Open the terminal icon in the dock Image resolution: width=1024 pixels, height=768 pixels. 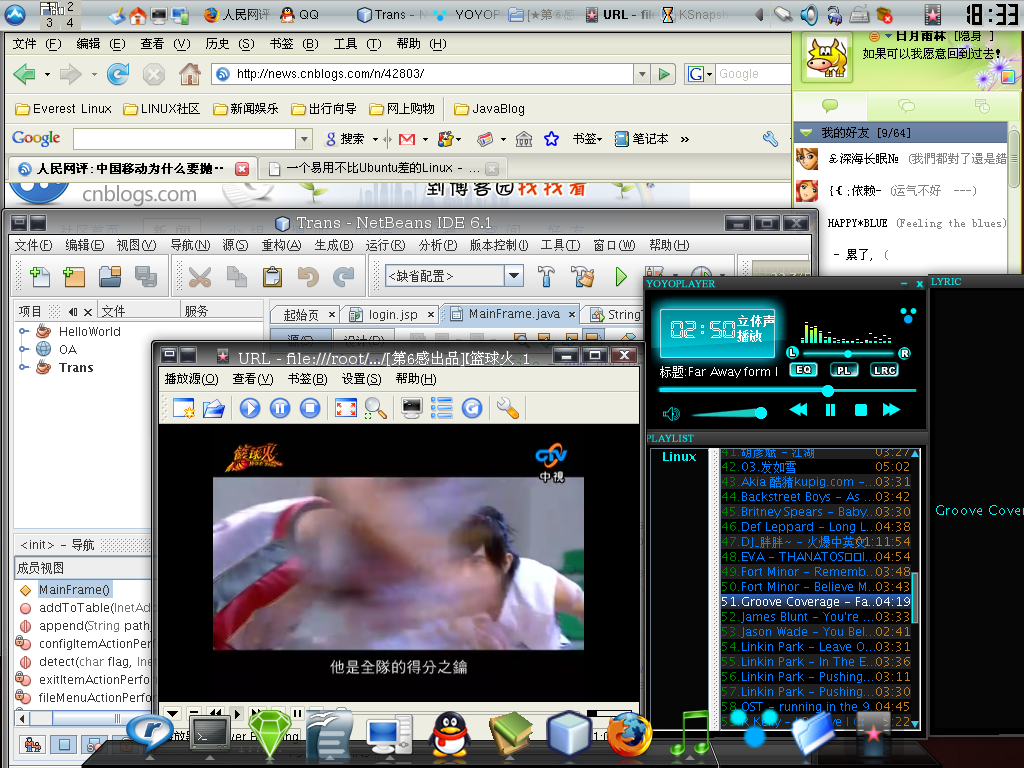(210, 735)
